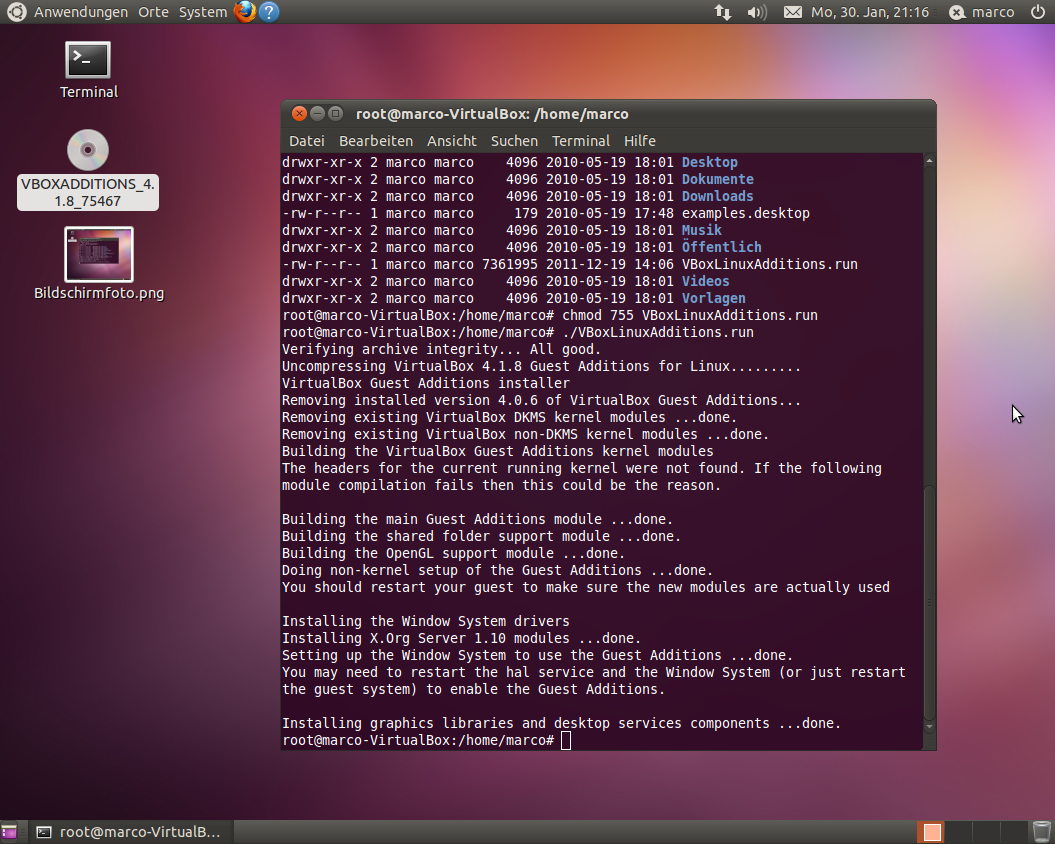Select root@marco-VirtualB... taskbar window button
The height and width of the screenshot is (844, 1055).
[129, 832]
